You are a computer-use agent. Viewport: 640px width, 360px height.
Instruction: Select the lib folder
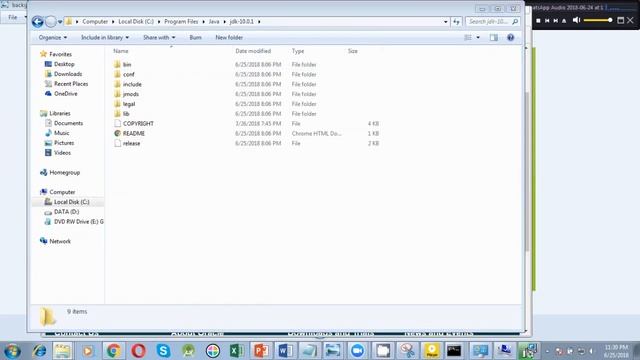(126, 113)
